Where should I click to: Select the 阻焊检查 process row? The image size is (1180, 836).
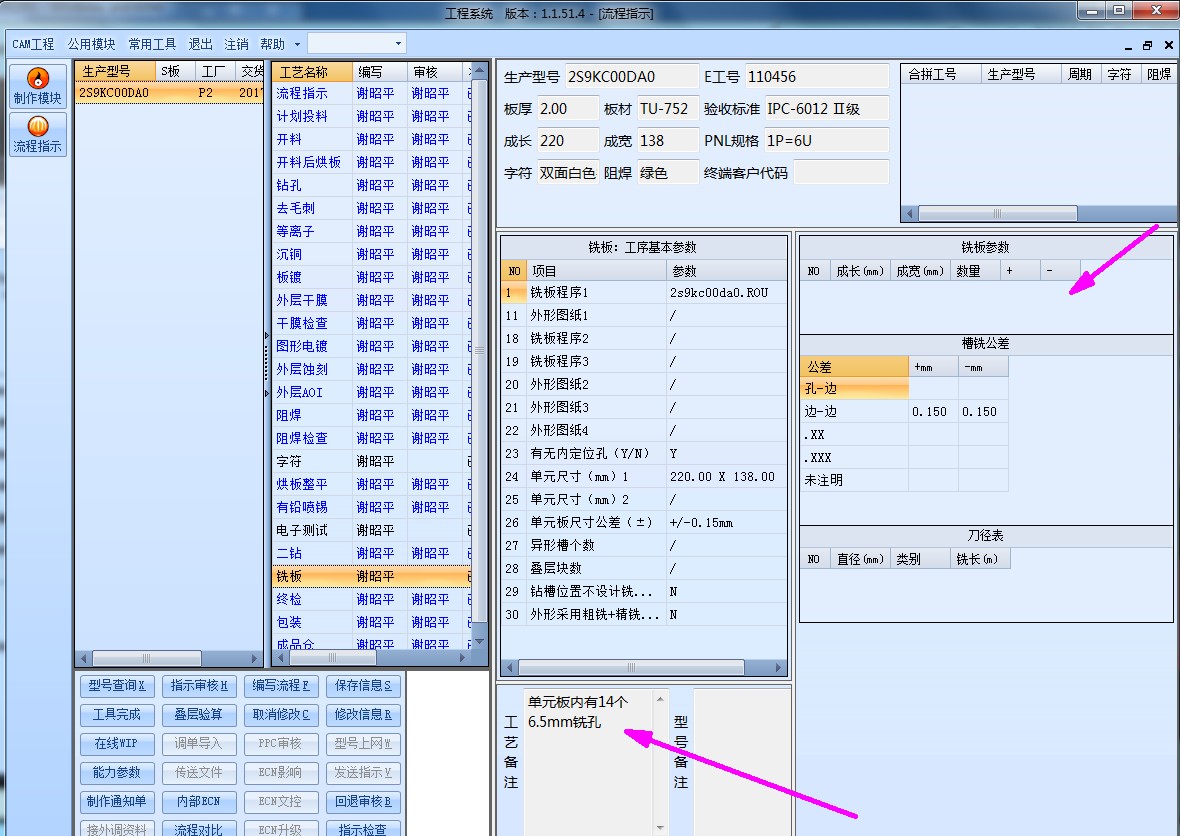click(372, 438)
